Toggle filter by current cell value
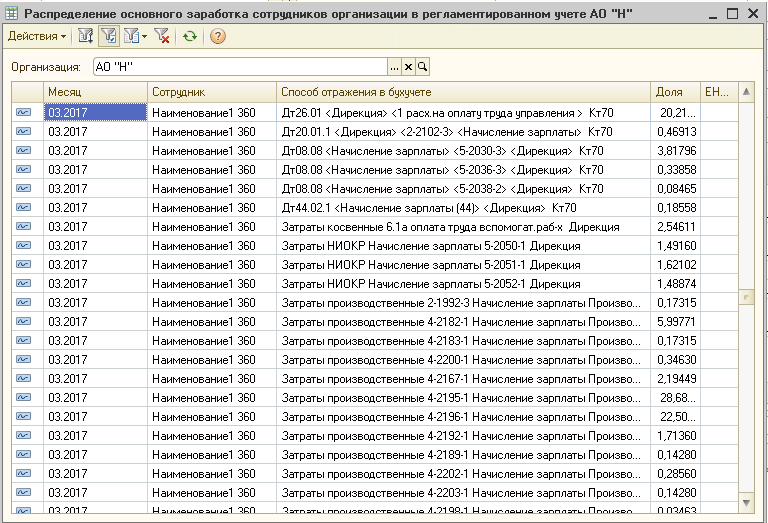This screenshot has height=523, width=768. click(109, 36)
